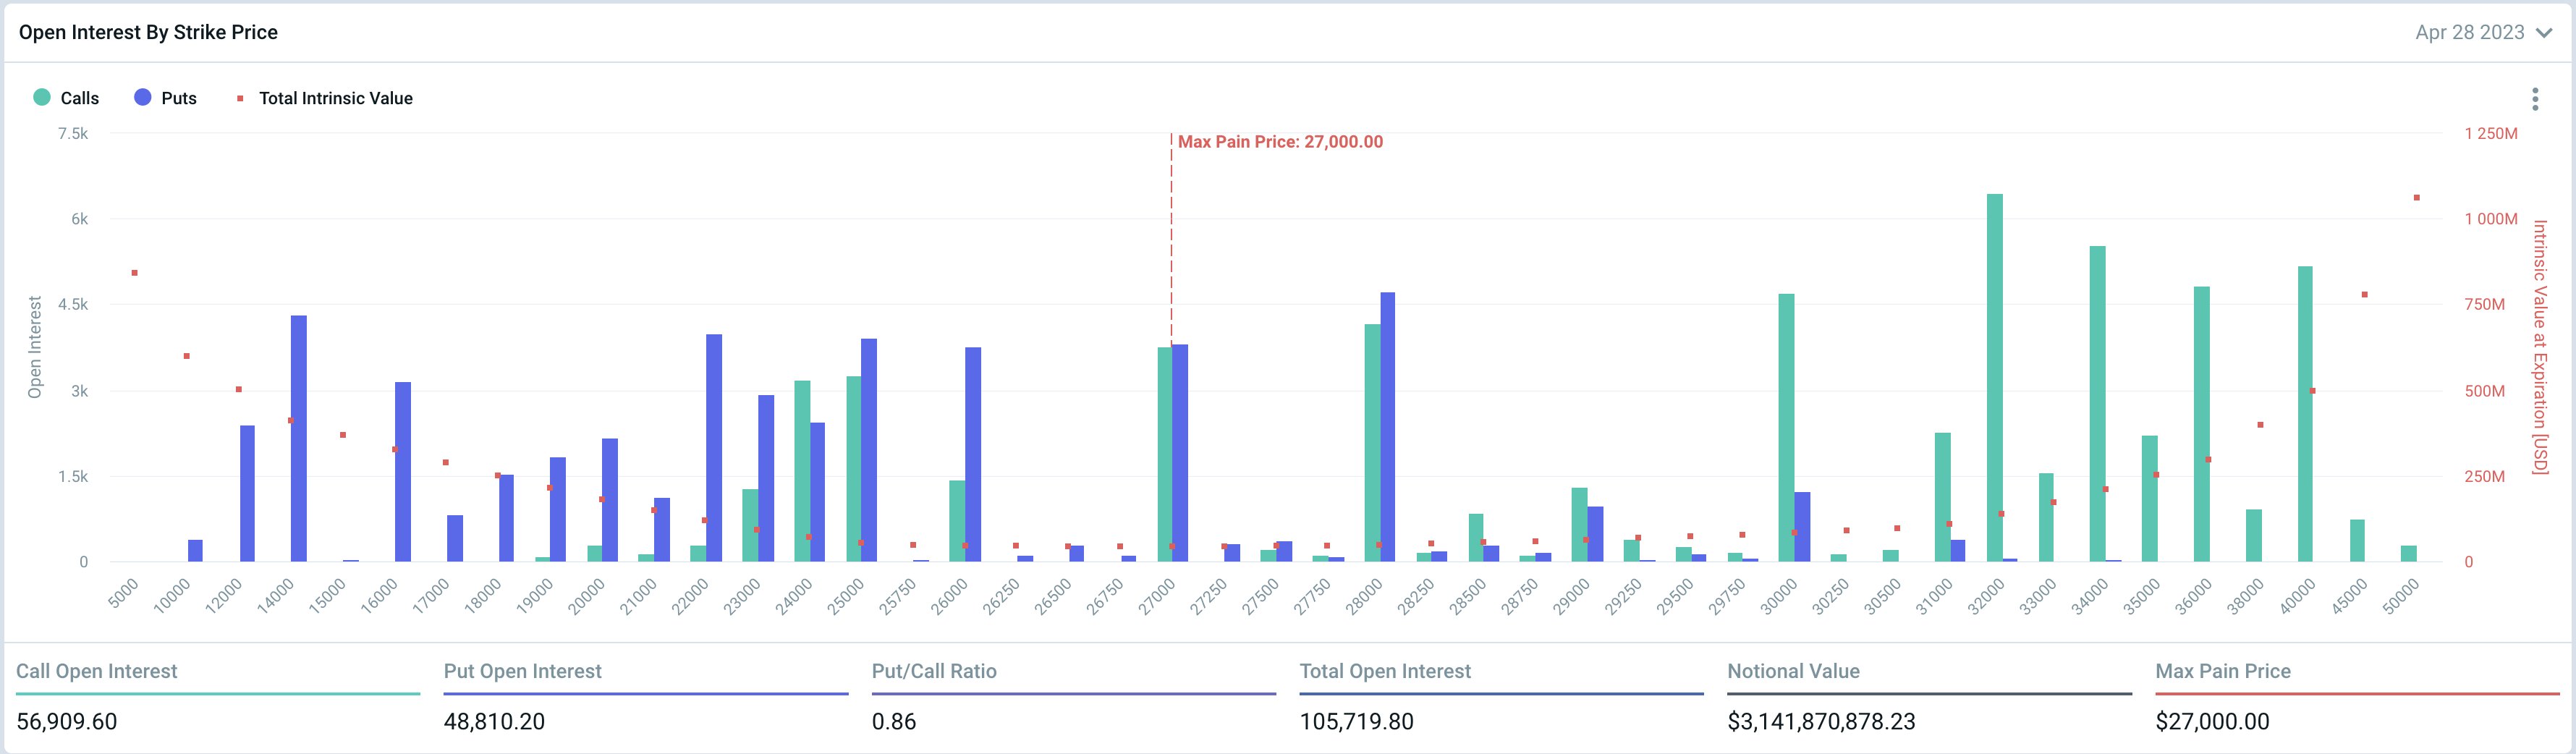Image resolution: width=2576 pixels, height=754 pixels.
Task: Click the Max Pain Price: 27,000.00 label
Action: pos(1280,142)
